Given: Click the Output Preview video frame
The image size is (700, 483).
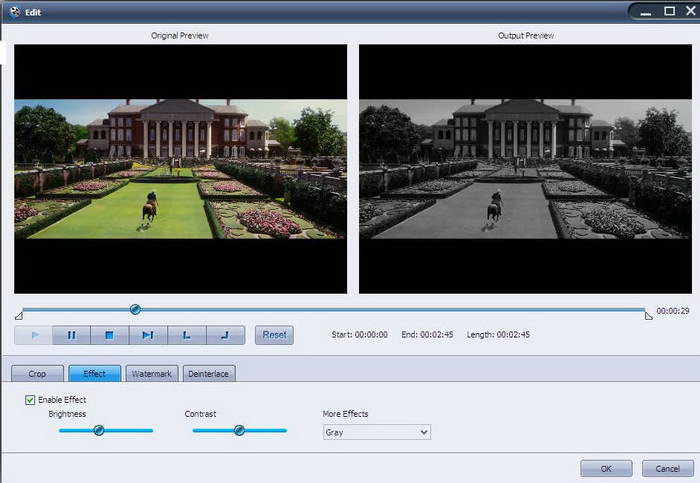Looking at the screenshot, I should (525, 169).
